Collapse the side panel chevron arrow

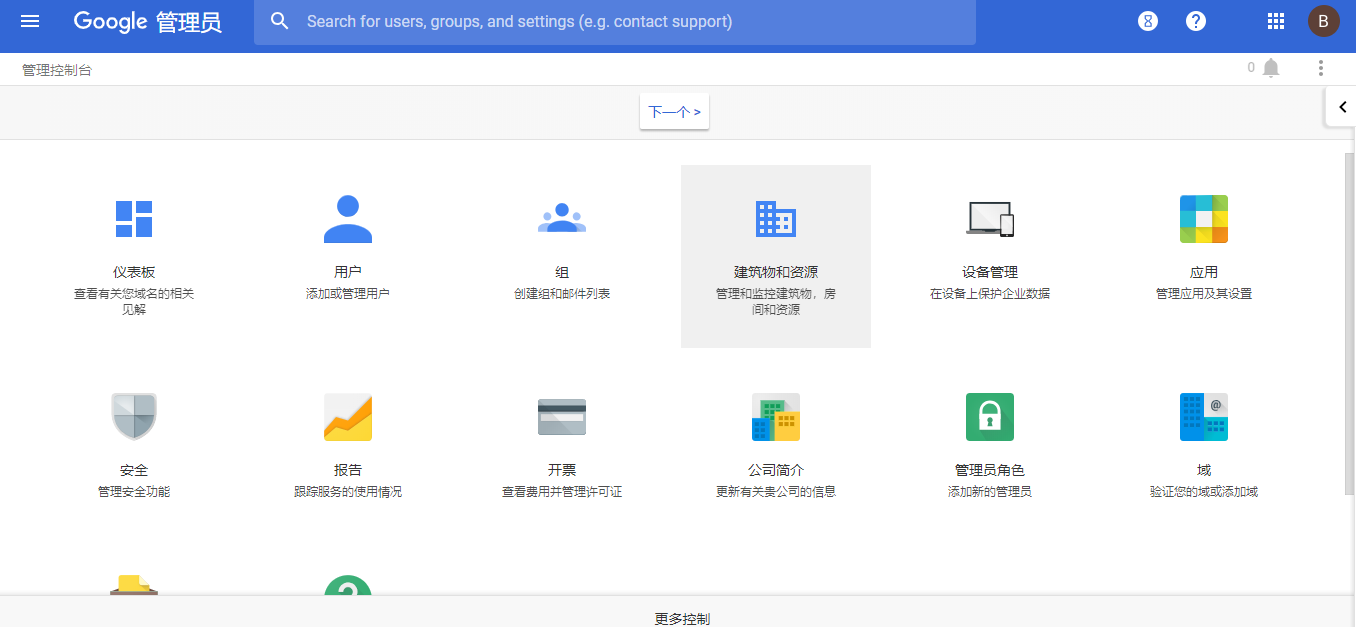coord(1342,107)
